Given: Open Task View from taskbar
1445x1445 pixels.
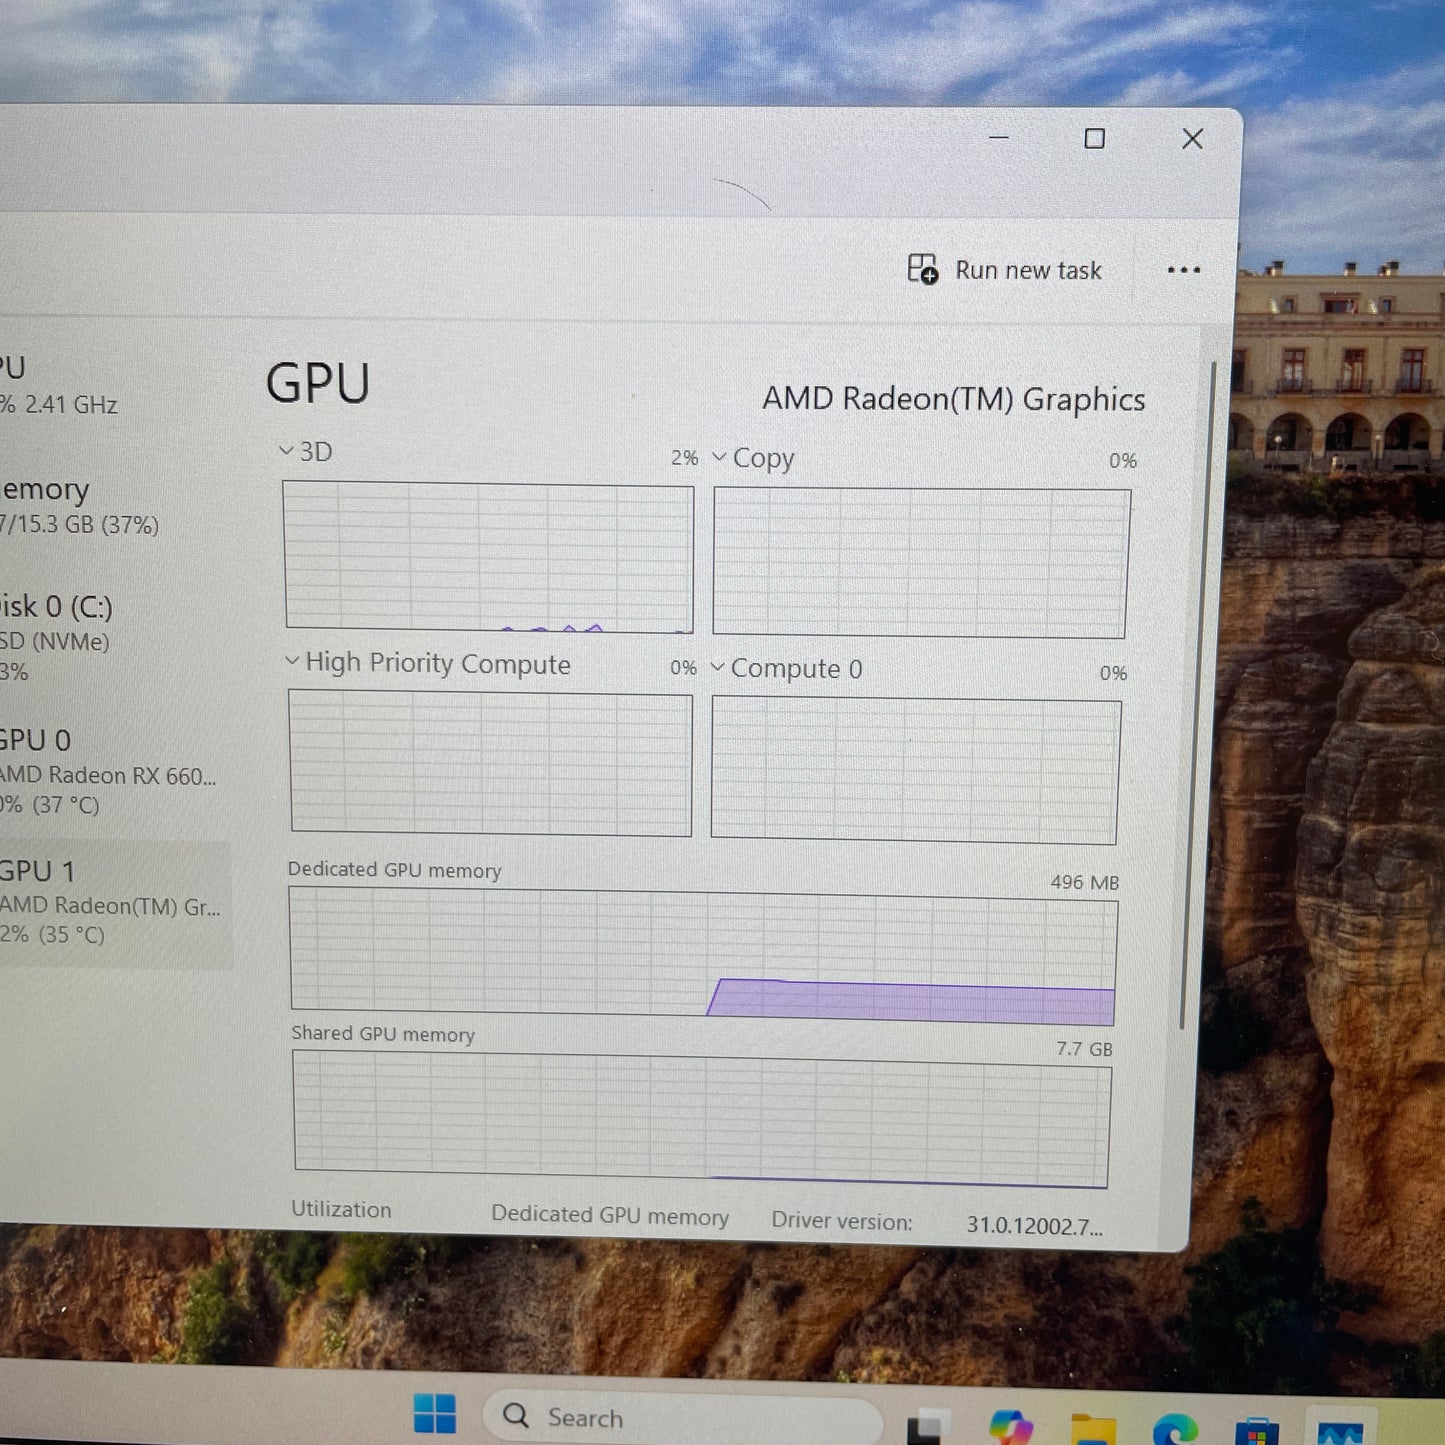Looking at the screenshot, I should pyautogui.click(x=928, y=1428).
